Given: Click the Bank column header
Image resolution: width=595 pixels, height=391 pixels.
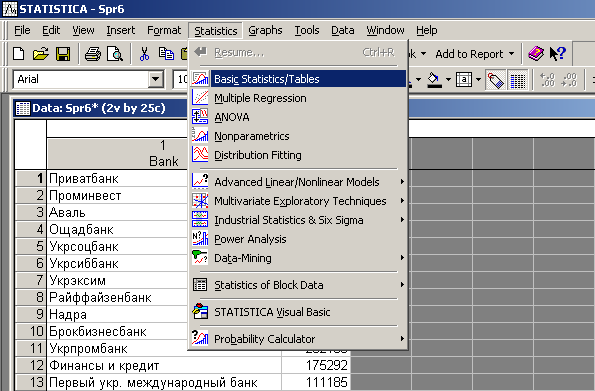Looking at the screenshot, I should (164, 153).
